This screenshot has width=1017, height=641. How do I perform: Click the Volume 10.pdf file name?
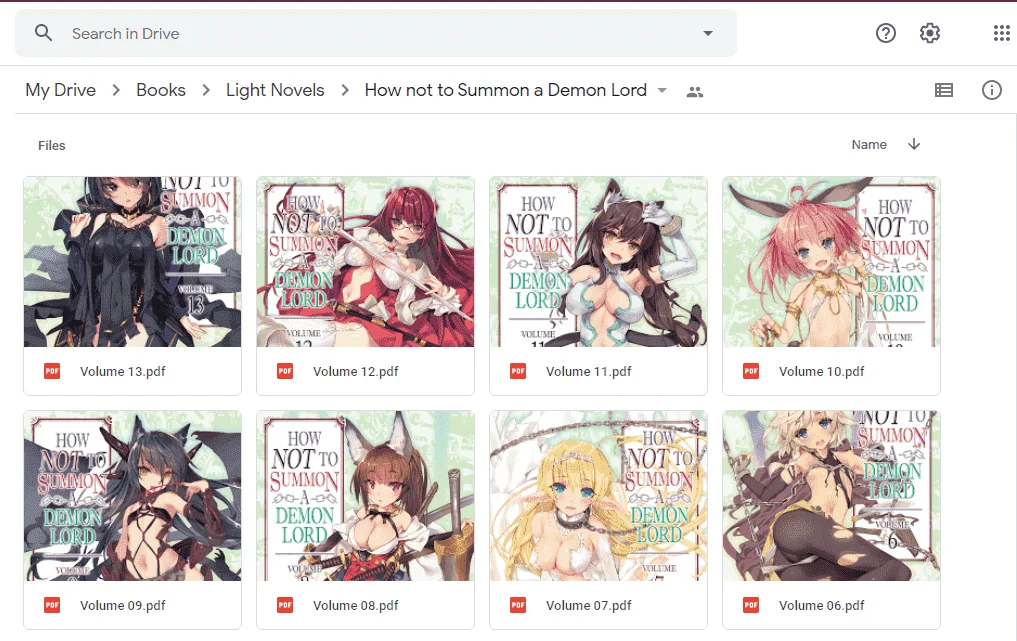[x=821, y=372]
